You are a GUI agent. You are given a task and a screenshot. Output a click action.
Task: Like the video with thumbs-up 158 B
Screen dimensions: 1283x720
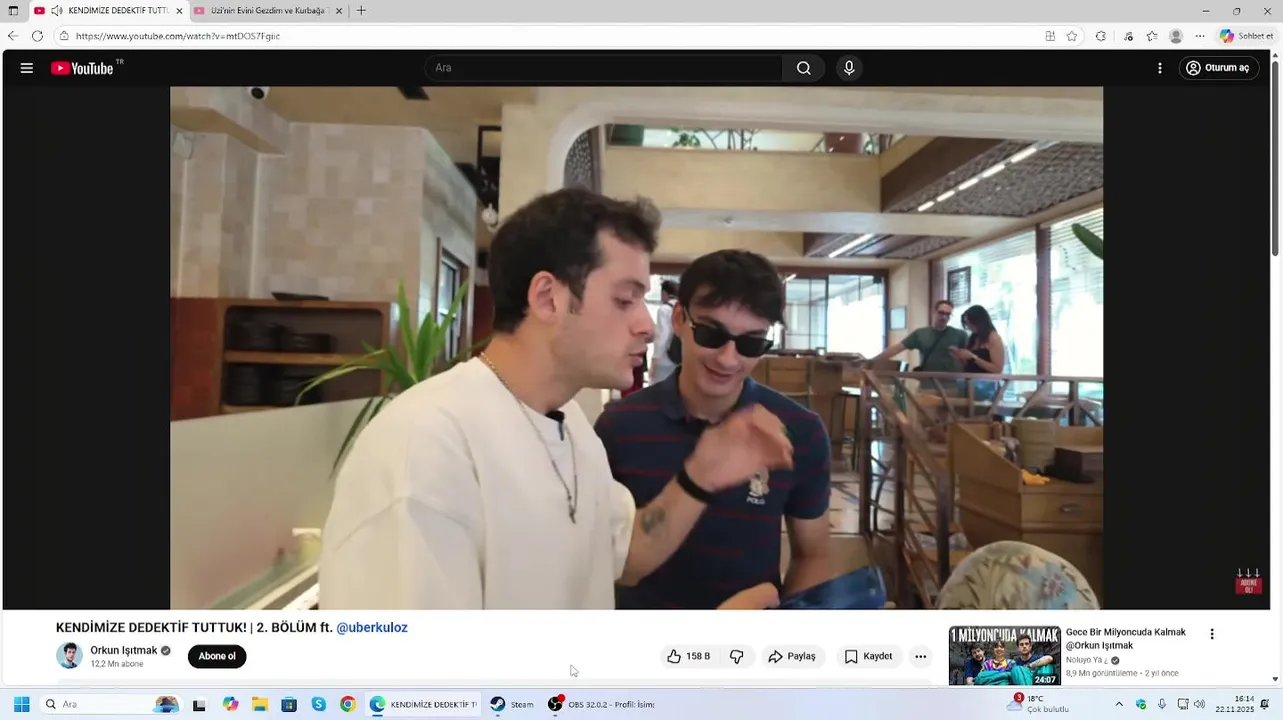688,657
